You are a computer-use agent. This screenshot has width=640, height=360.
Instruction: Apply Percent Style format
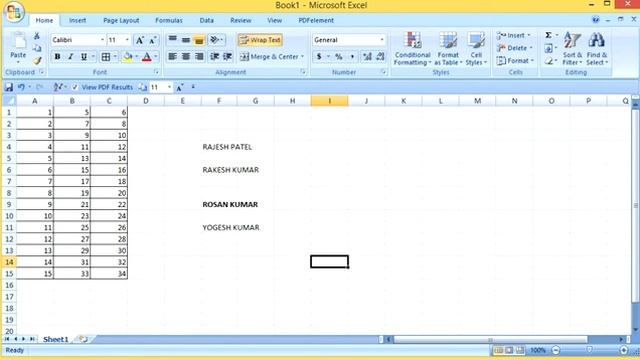(338, 57)
